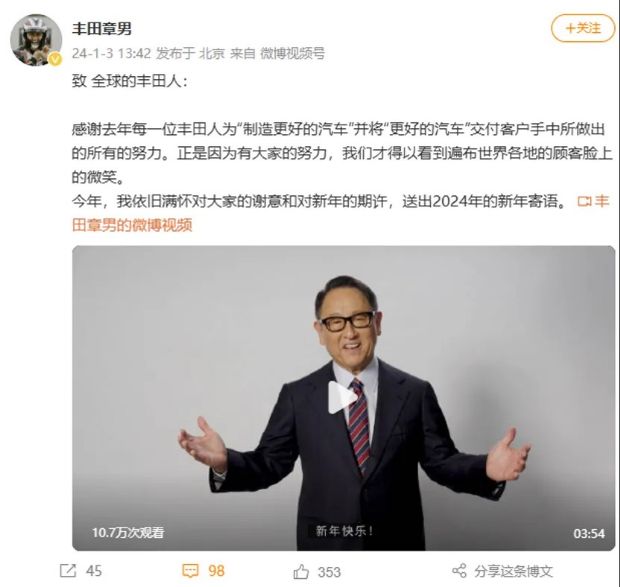
Task: Click the comment count 98
Action: coord(216,571)
